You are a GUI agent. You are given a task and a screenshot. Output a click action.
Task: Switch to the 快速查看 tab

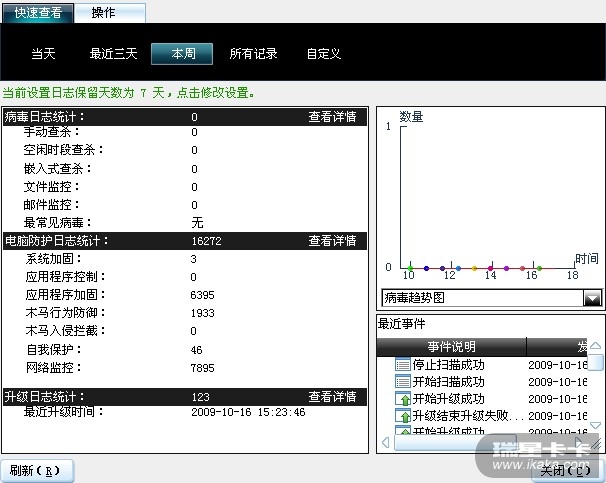pos(38,13)
